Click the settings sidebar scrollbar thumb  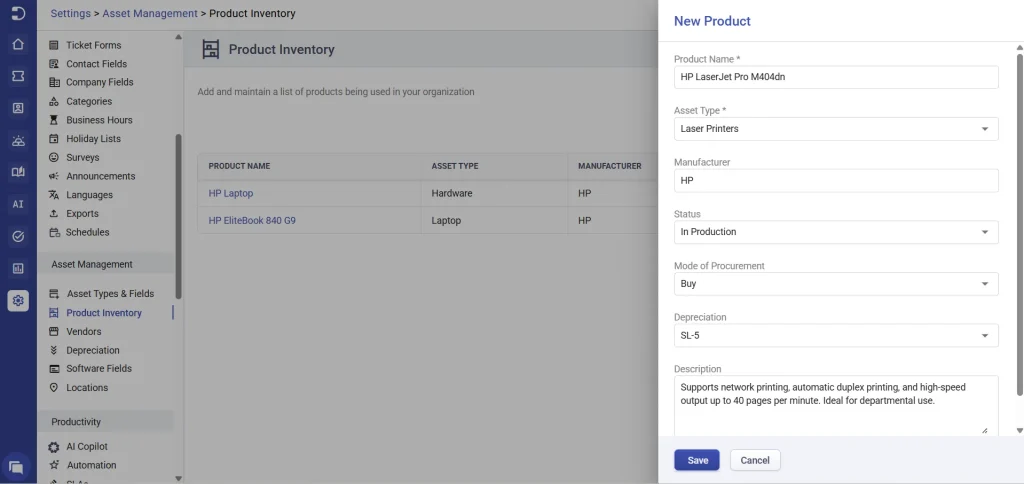(178, 217)
